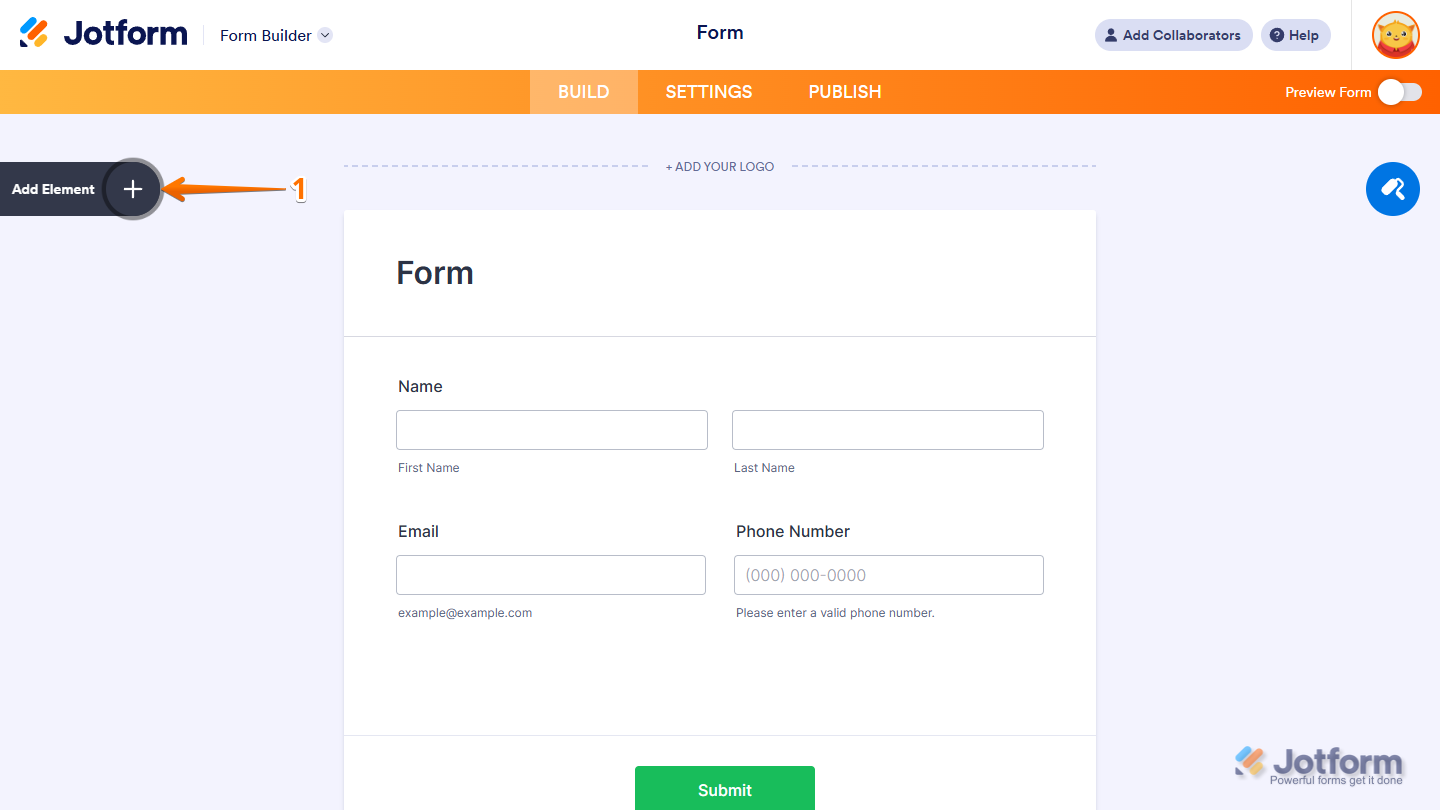Click the Phone Number input field
1440x810 pixels.
pos(888,574)
